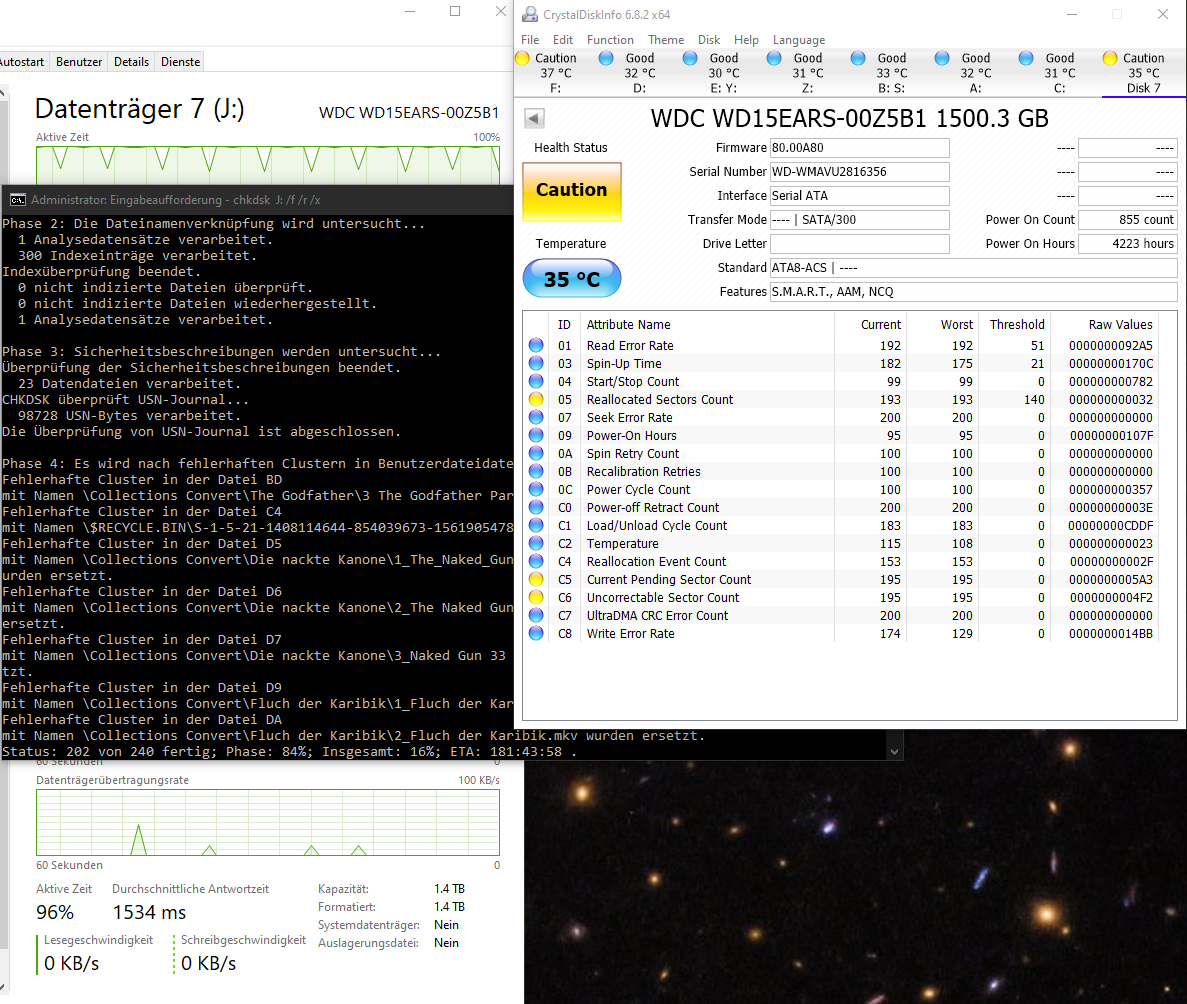Click the Reallocation Event Count row name

pos(656,562)
